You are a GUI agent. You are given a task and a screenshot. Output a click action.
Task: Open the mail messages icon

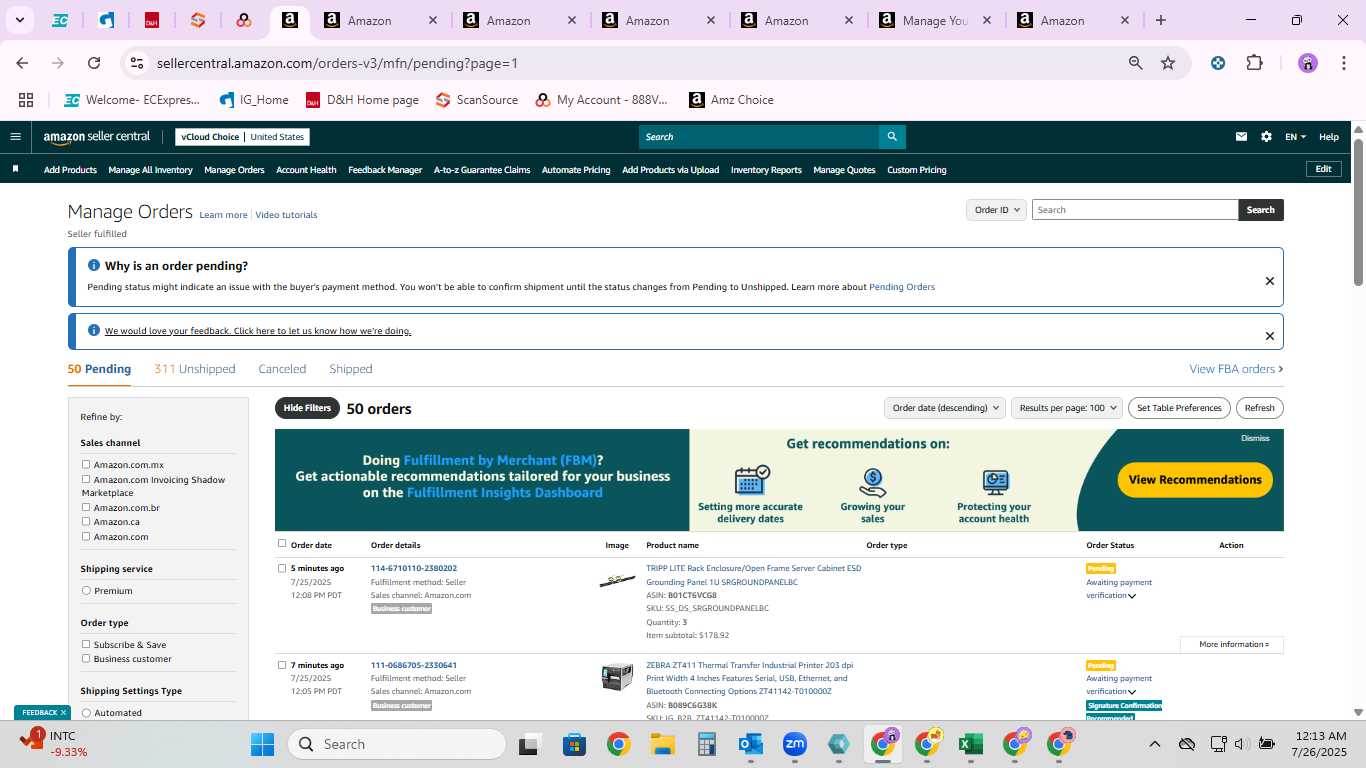1242,137
